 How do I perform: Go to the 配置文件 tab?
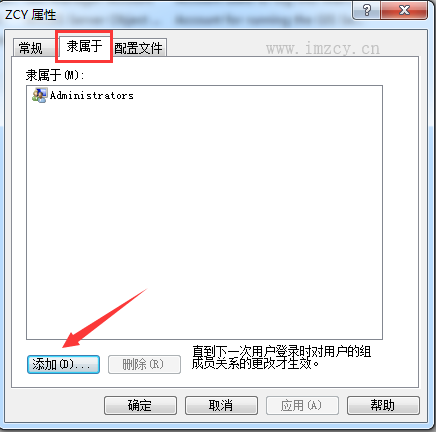138,48
